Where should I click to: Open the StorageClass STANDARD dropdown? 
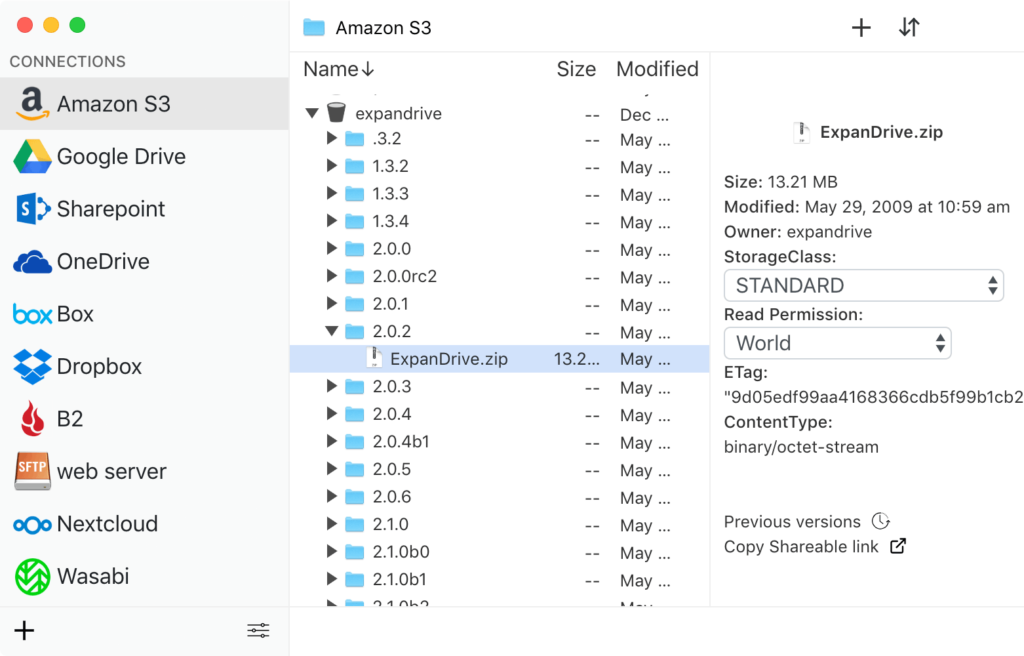coord(863,285)
